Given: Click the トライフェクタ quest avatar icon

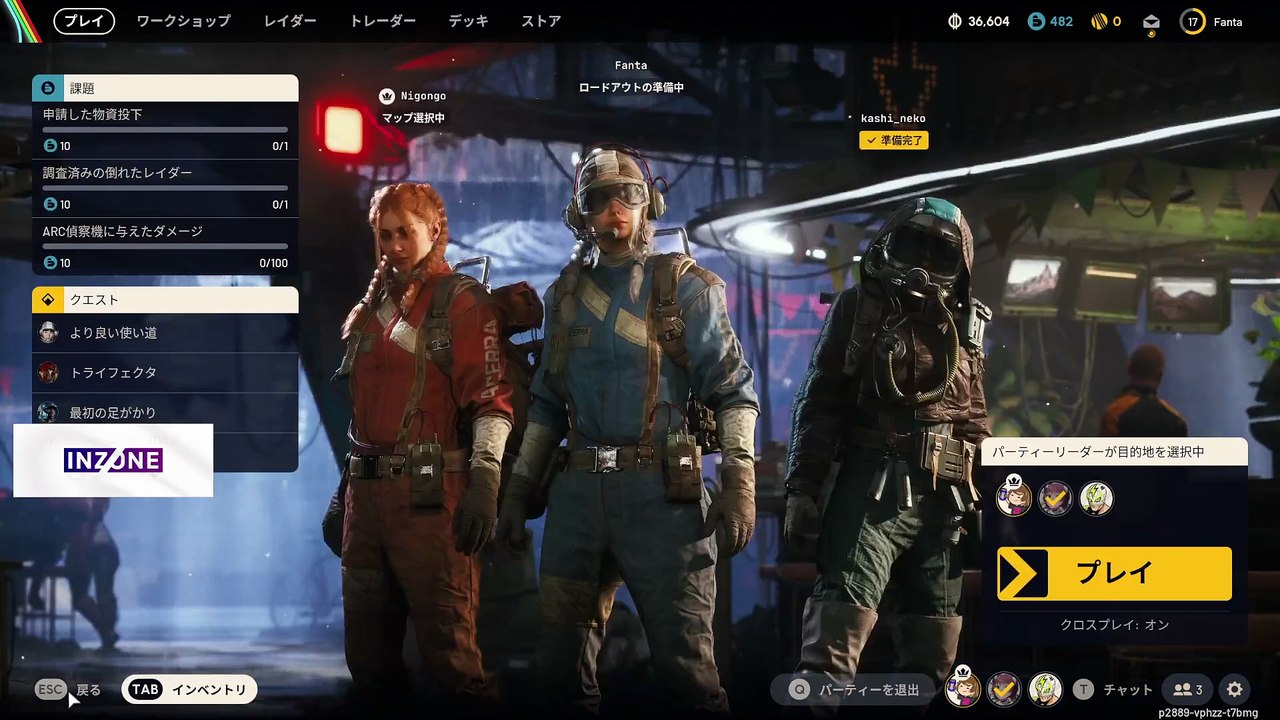Looking at the screenshot, I should tap(48, 373).
